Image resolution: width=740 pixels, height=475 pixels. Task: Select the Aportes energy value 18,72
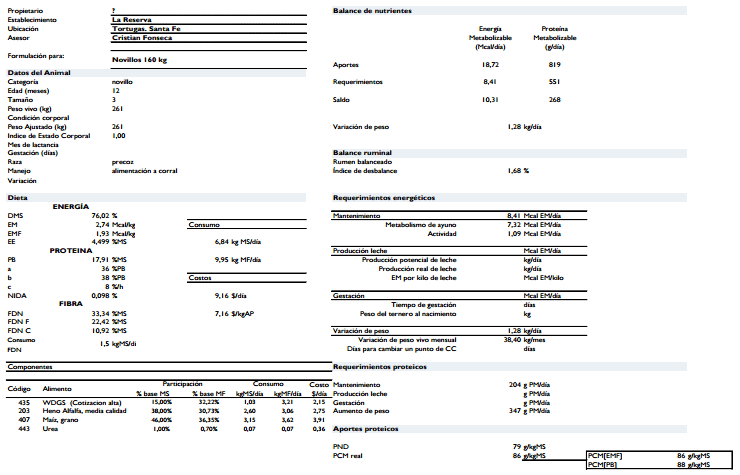coord(490,65)
